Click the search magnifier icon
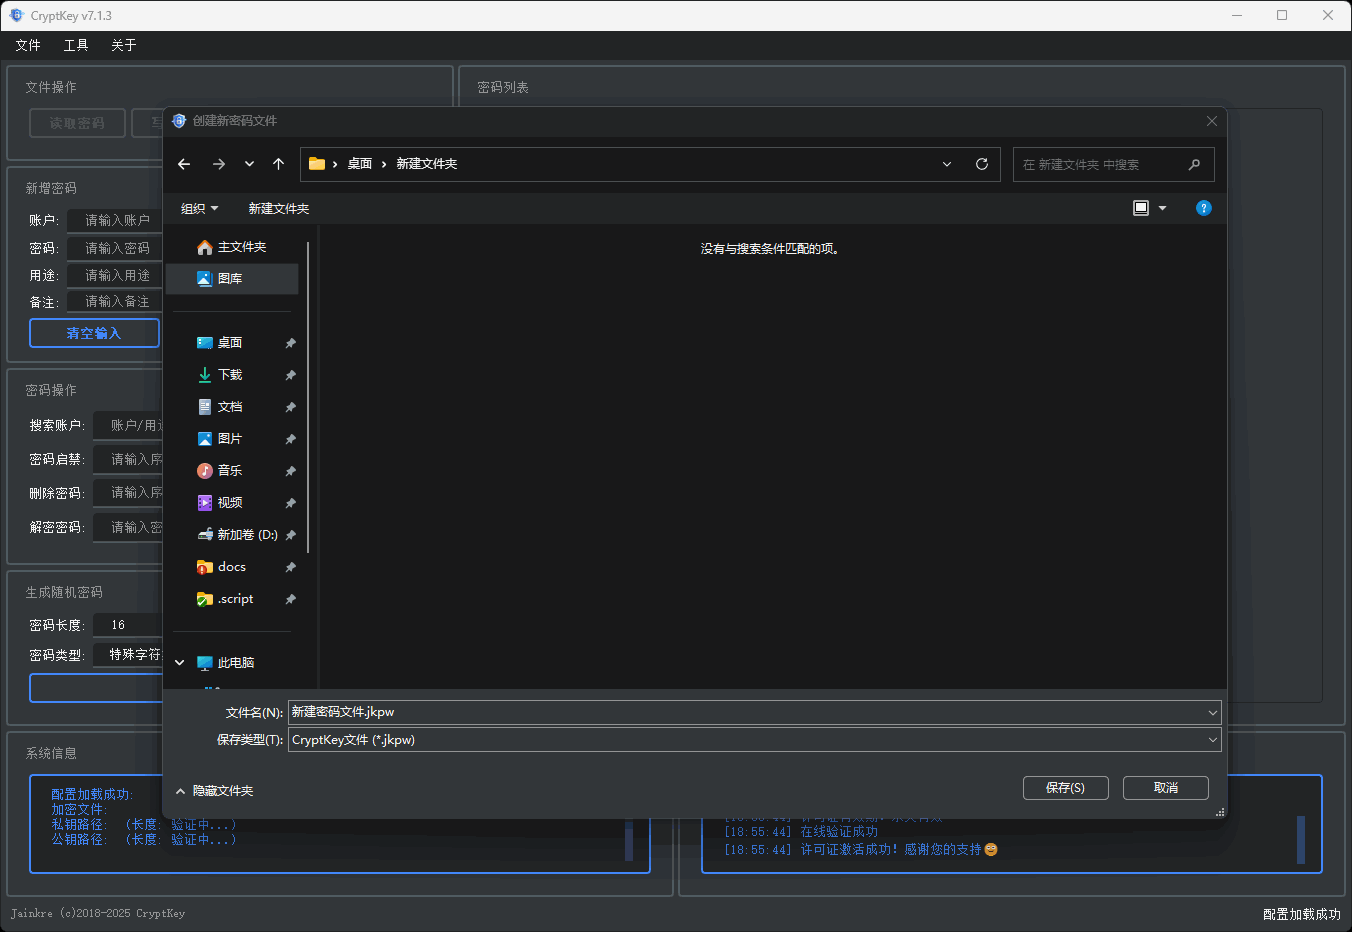The height and width of the screenshot is (932, 1352). pyautogui.click(x=1194, y=164)
